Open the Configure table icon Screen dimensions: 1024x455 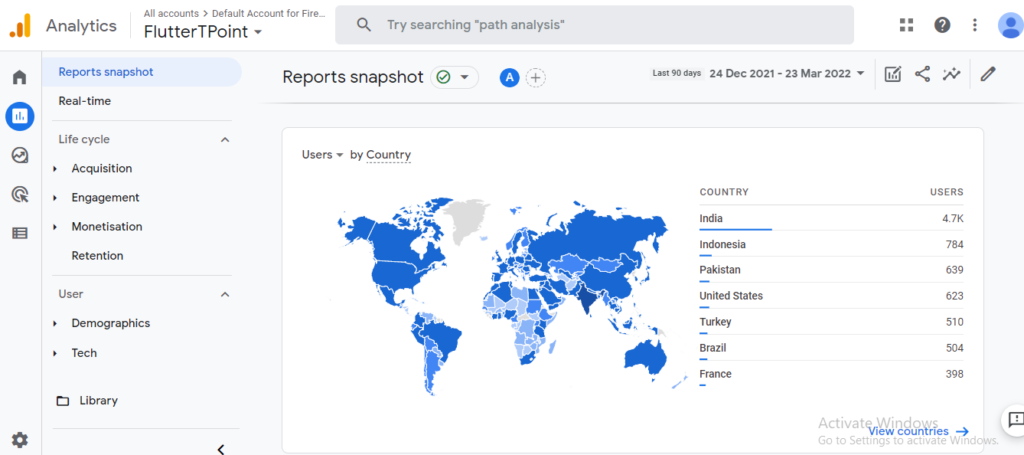tap(20, 233)
